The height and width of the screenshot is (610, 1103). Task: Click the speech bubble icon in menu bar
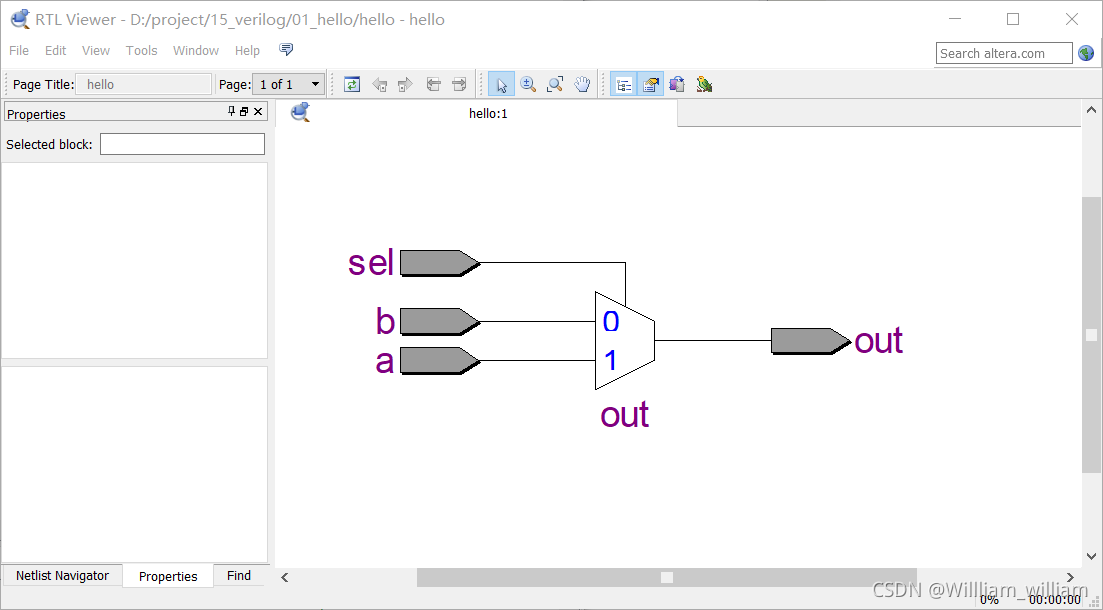point(286,49)
